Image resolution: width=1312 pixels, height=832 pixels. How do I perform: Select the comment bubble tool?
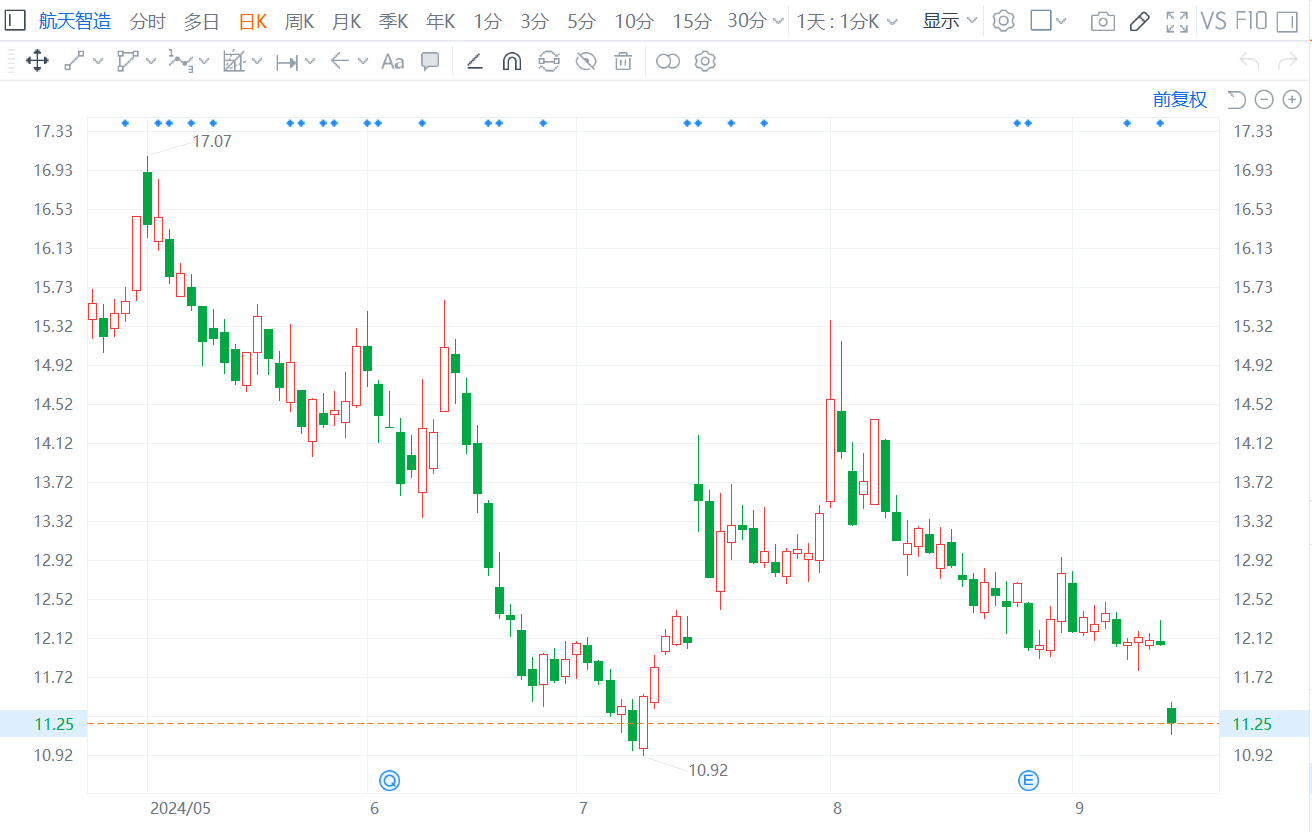coord(430,62)
